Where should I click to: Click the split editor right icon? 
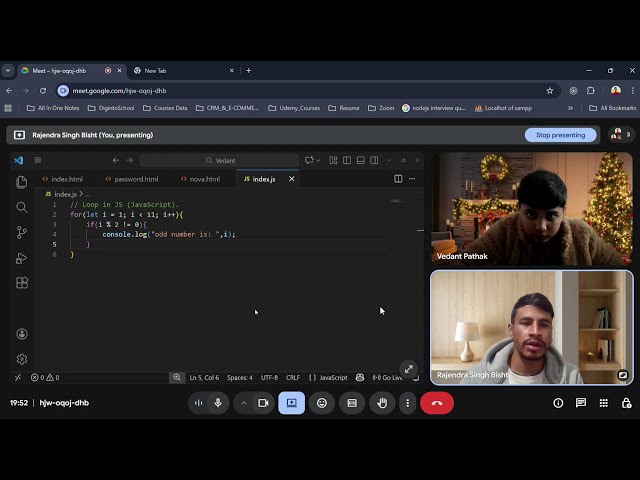click(x=398, y=179)
